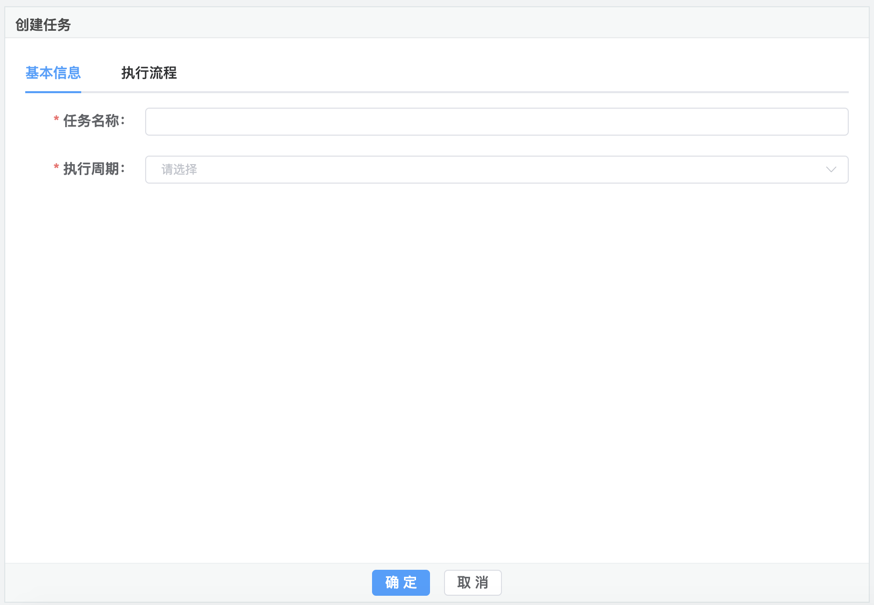The height and width of the screenshot is (605, 874).
Task: Select the 任务名称 field label
Action: click(x=94, y=120)
